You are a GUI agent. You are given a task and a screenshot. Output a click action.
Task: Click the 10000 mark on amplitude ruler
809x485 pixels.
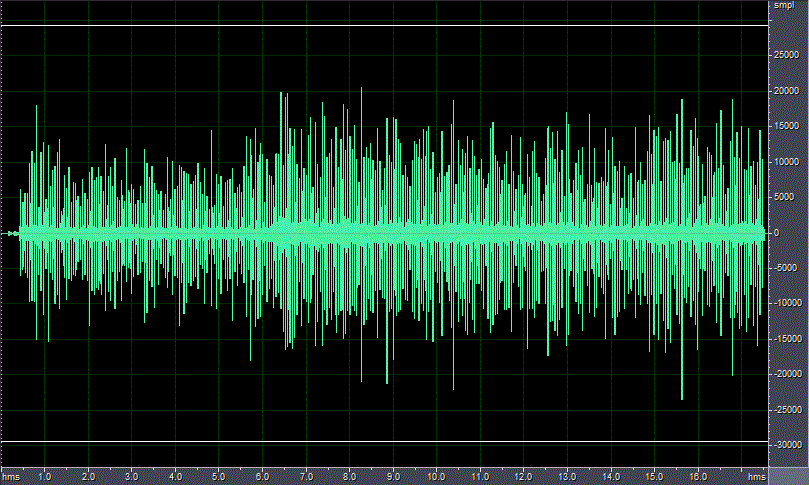click(x=786, y=162)
